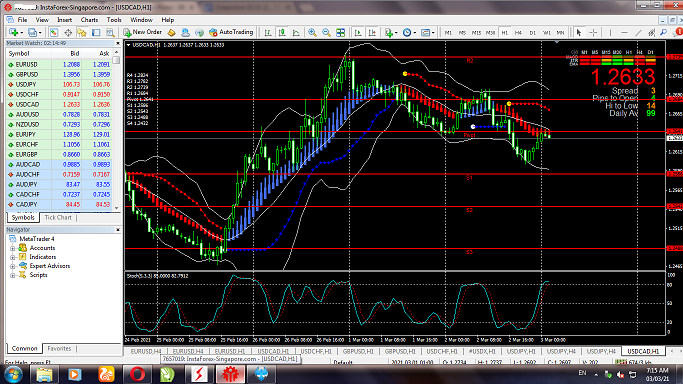The height and width of the screenshot is (384, 683).
Task: Draw a trendline tool
Action: [x=638, y=33]
